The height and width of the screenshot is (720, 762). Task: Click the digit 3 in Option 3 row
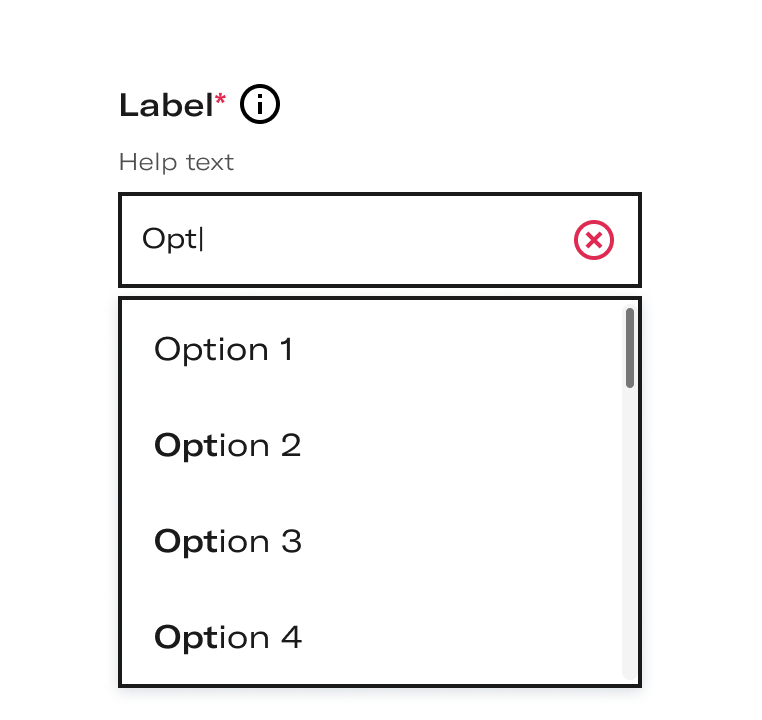coord(291,541)
